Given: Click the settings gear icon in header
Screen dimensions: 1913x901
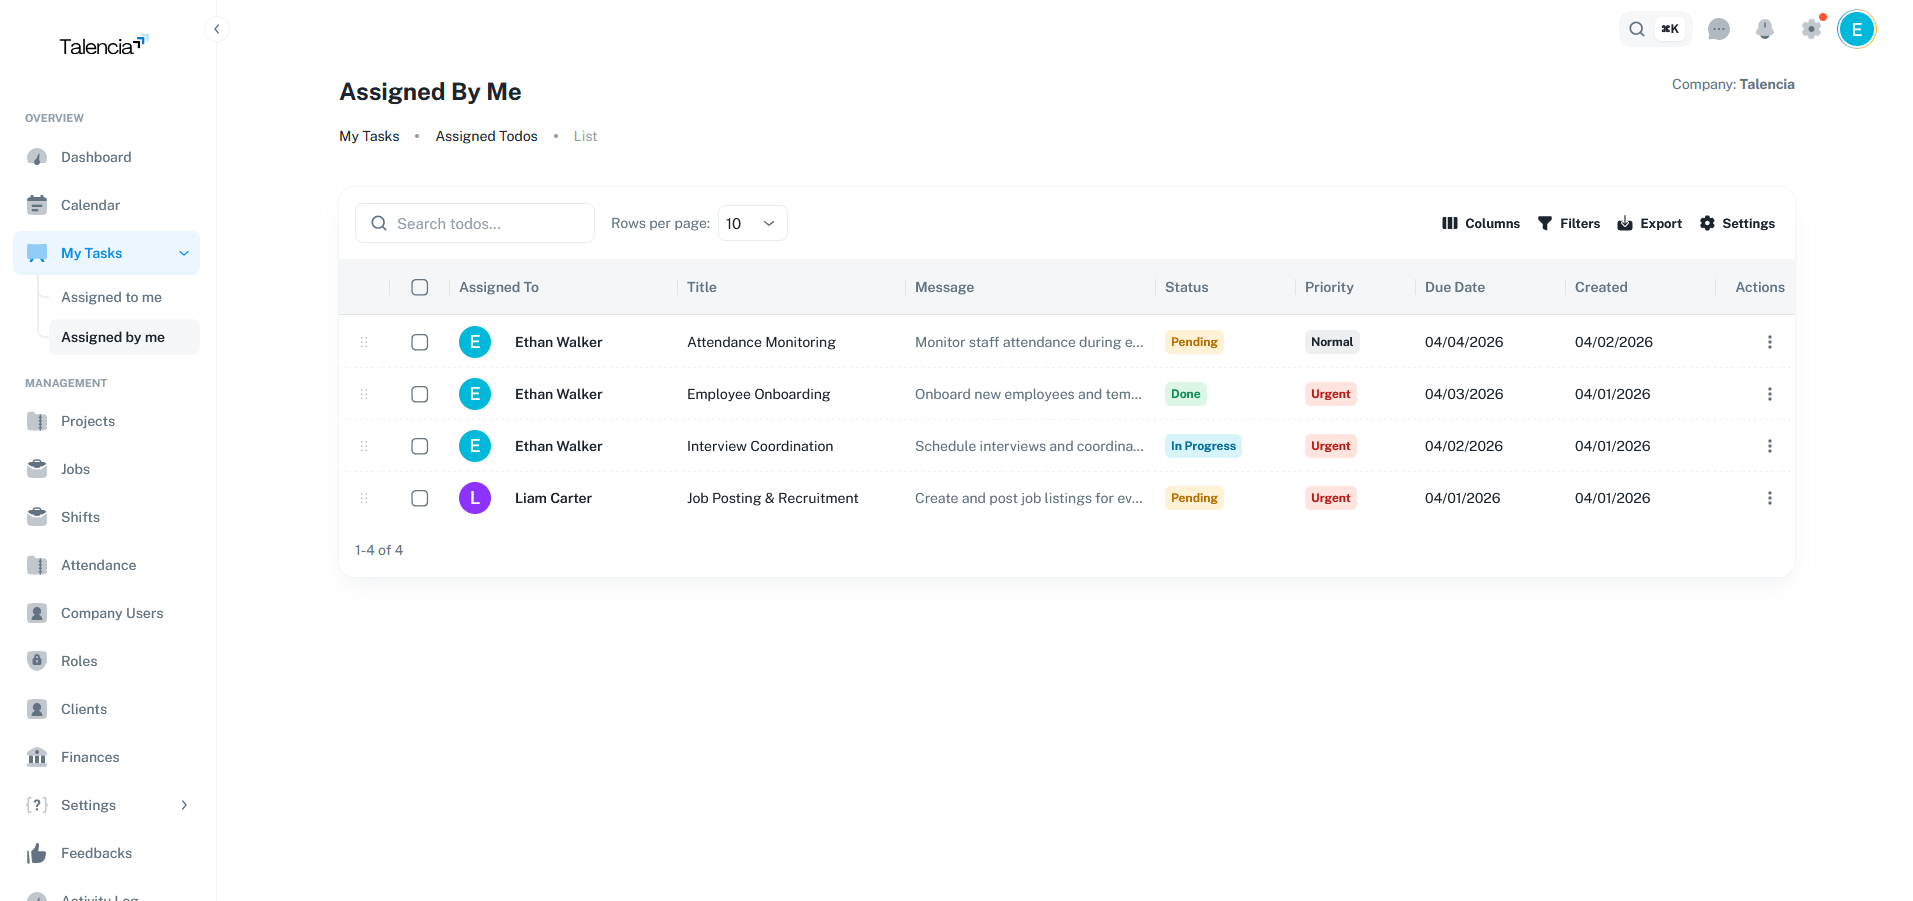Looking at the screenshot, I should click(x=1811, y=29).
